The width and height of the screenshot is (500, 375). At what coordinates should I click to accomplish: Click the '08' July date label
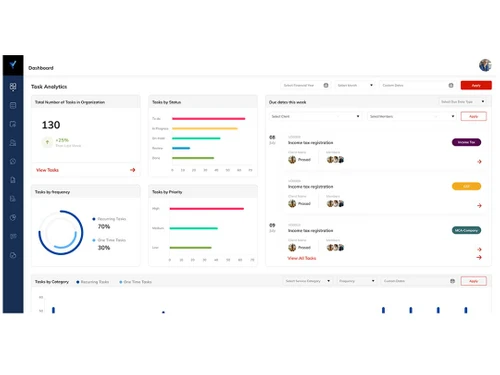pyautogui.click(x=272, y=137)
